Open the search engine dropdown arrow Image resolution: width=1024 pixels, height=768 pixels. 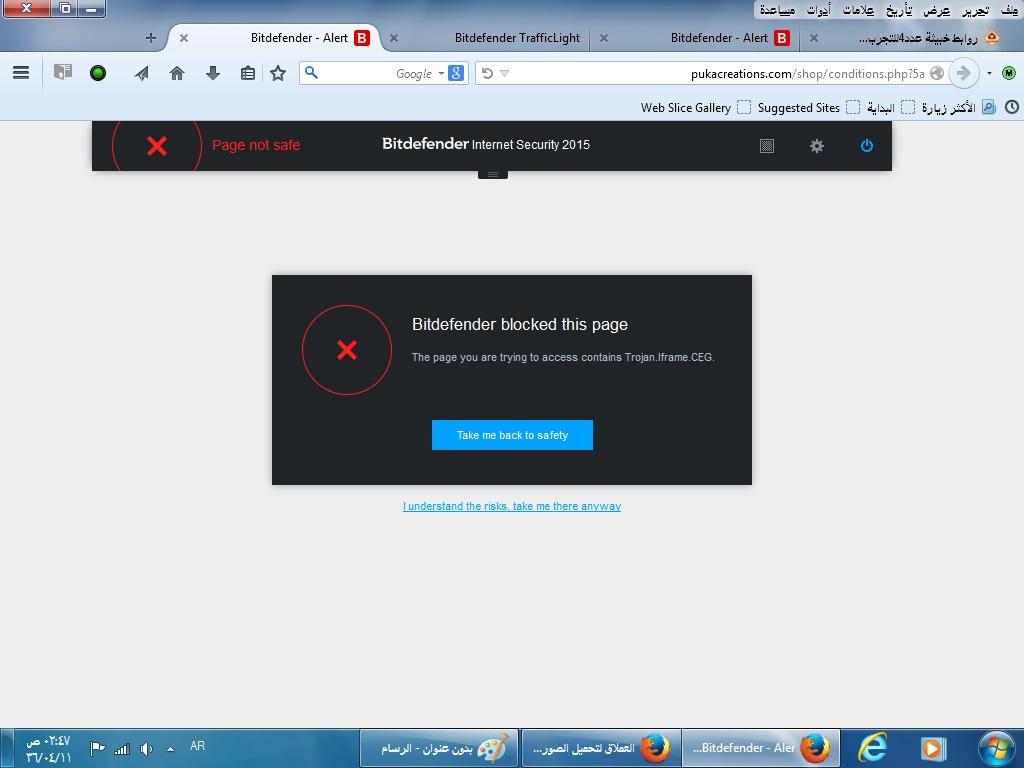441,73
